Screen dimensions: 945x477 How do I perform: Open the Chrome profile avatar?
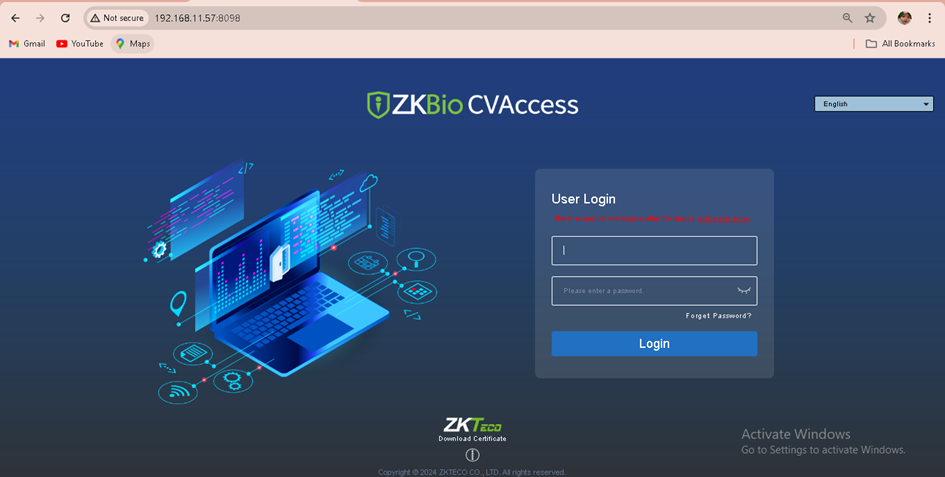[x=905, y=18]
